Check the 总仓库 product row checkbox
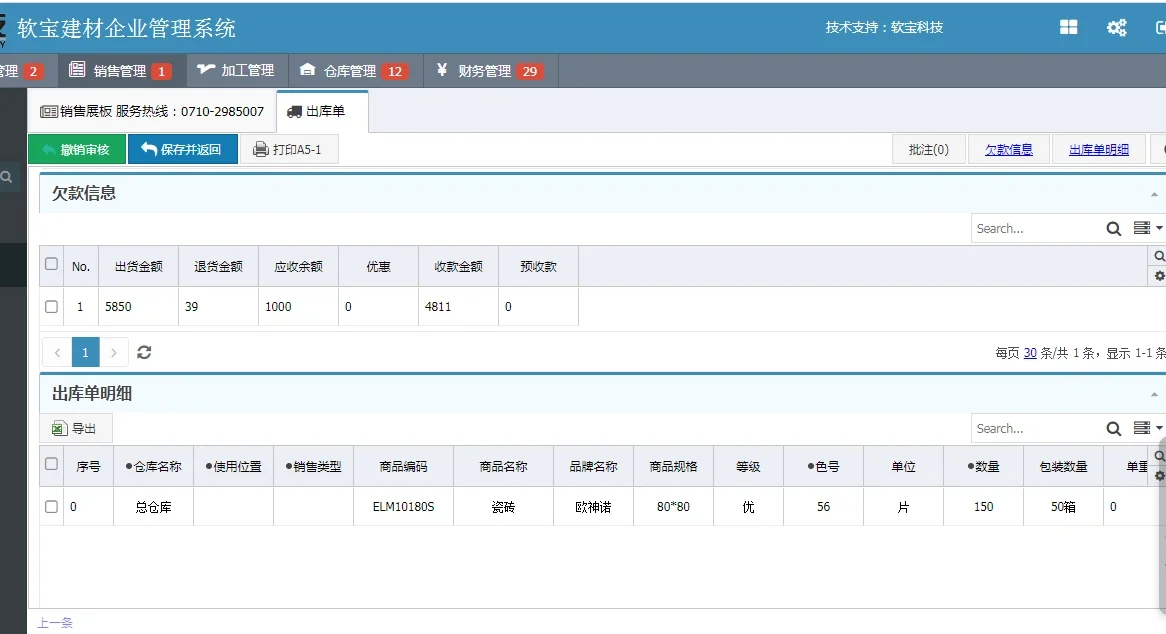 (51, 506)
